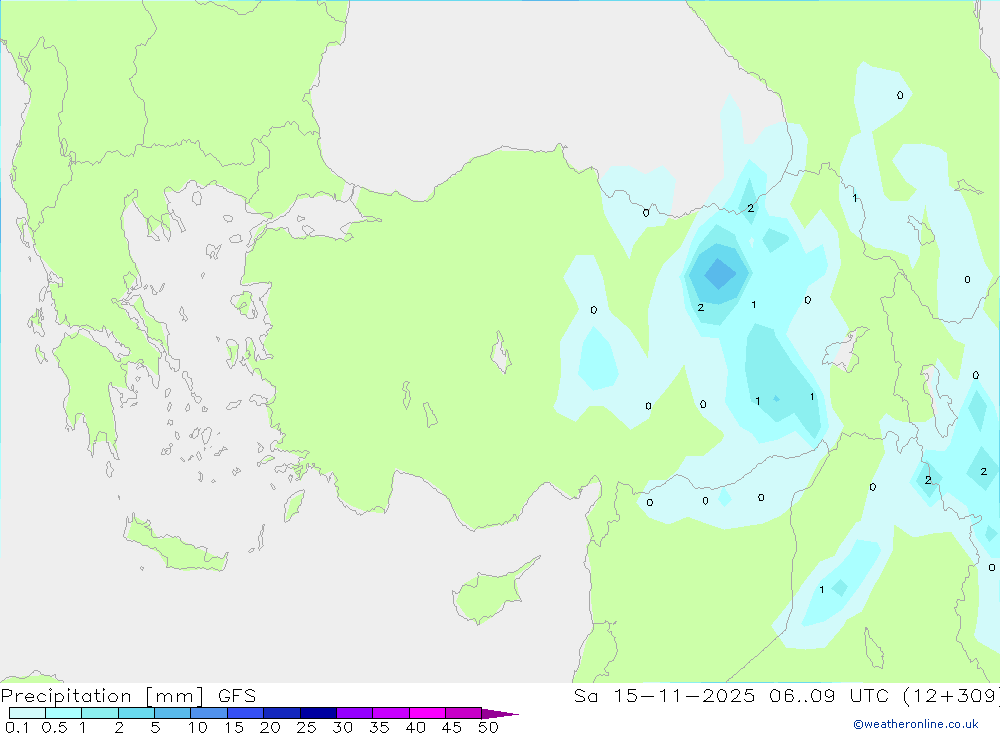1000x733 pixels.
Task: Click the 'Sa 15-11-2025' date text
Action: (664, 696)
